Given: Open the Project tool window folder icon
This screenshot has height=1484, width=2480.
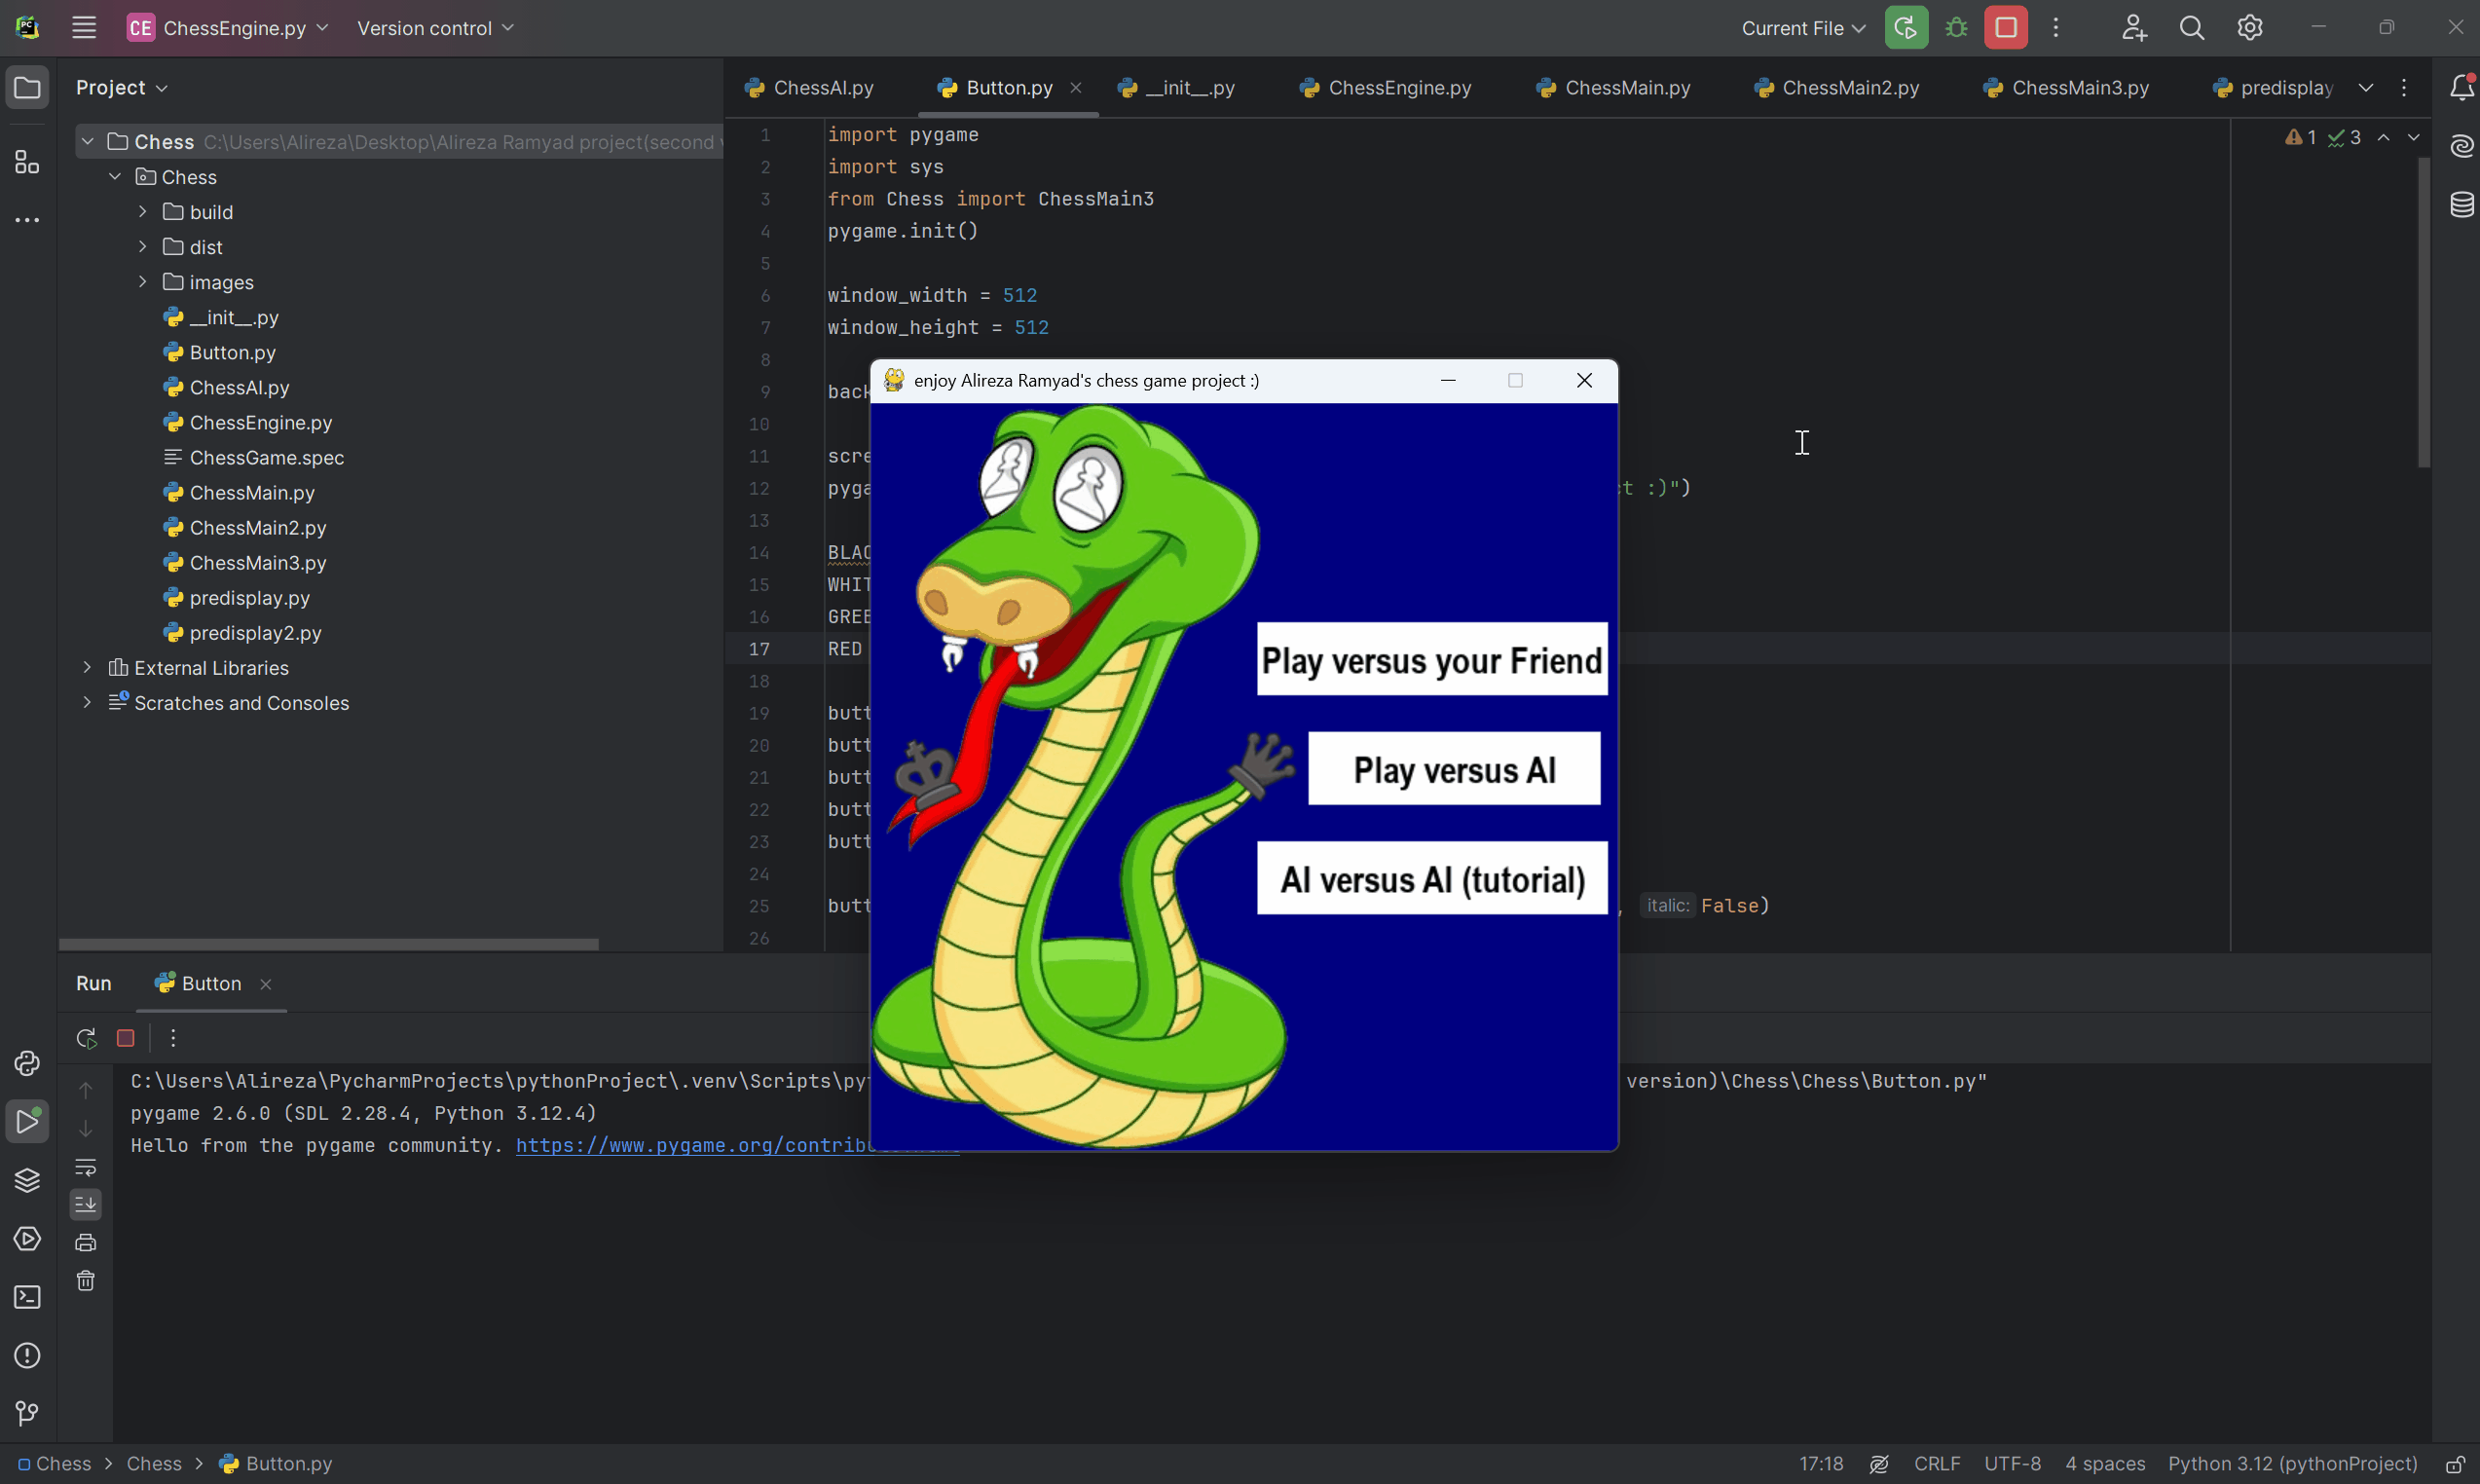Looking at the screenshot, I should [x=27, y=88].
